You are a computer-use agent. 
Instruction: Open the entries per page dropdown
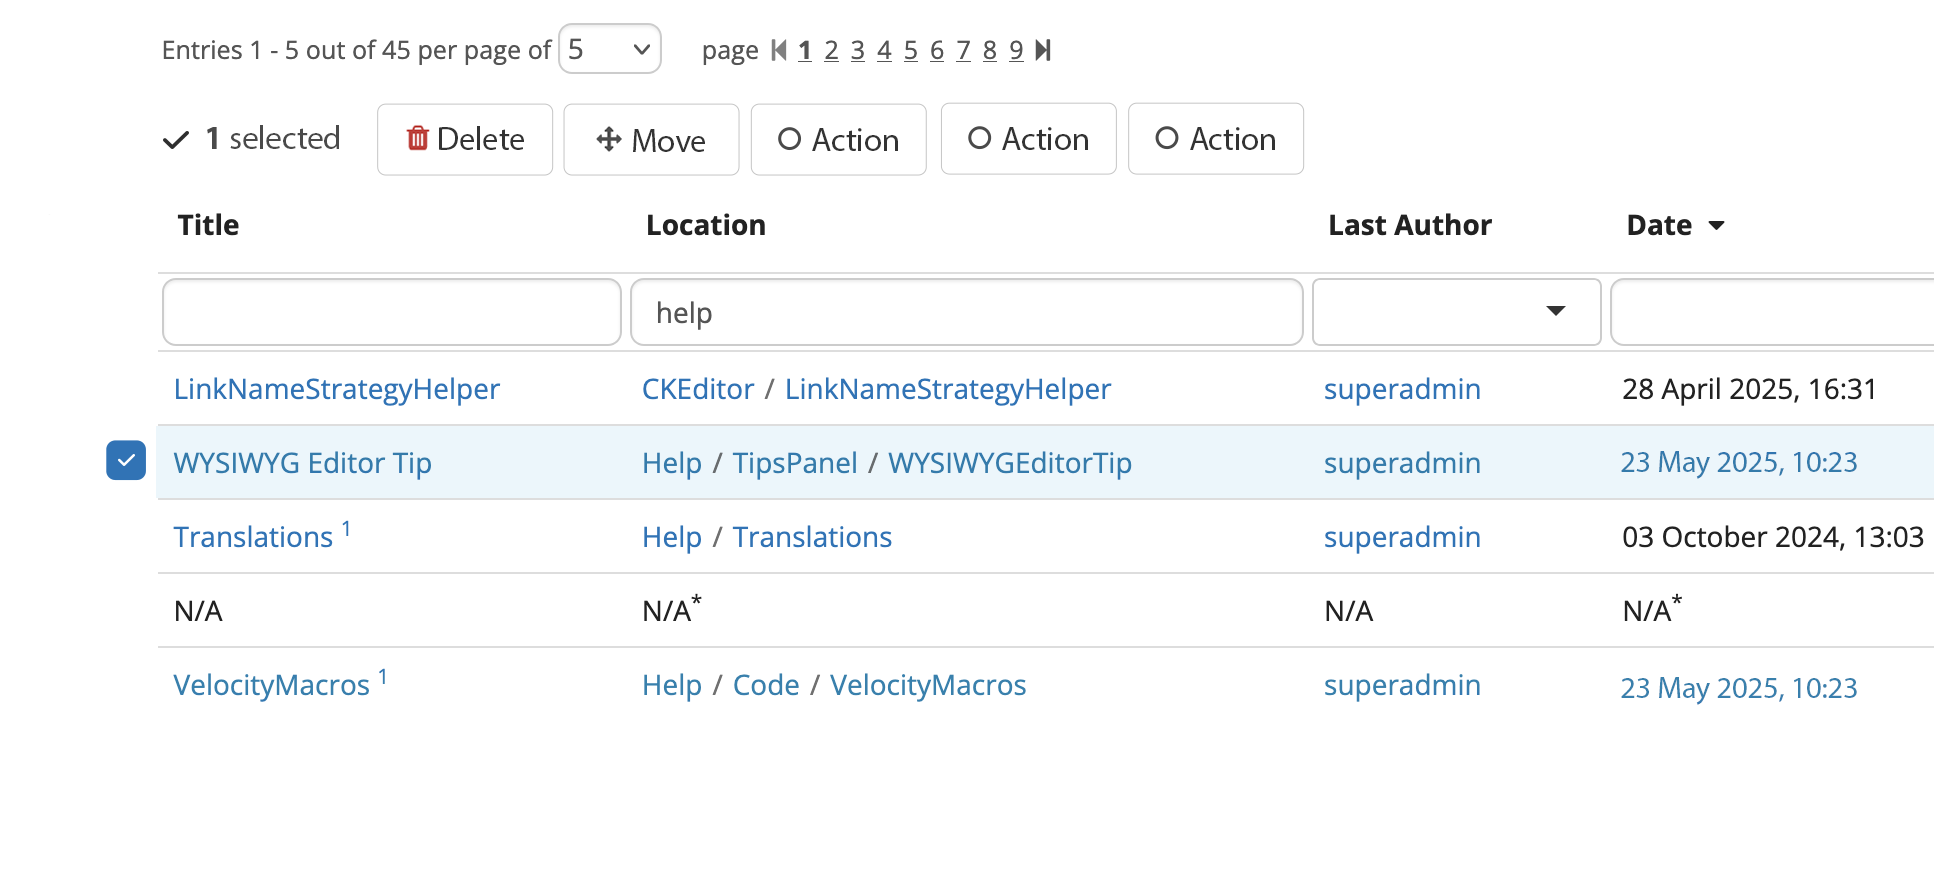tap(609, 50)
